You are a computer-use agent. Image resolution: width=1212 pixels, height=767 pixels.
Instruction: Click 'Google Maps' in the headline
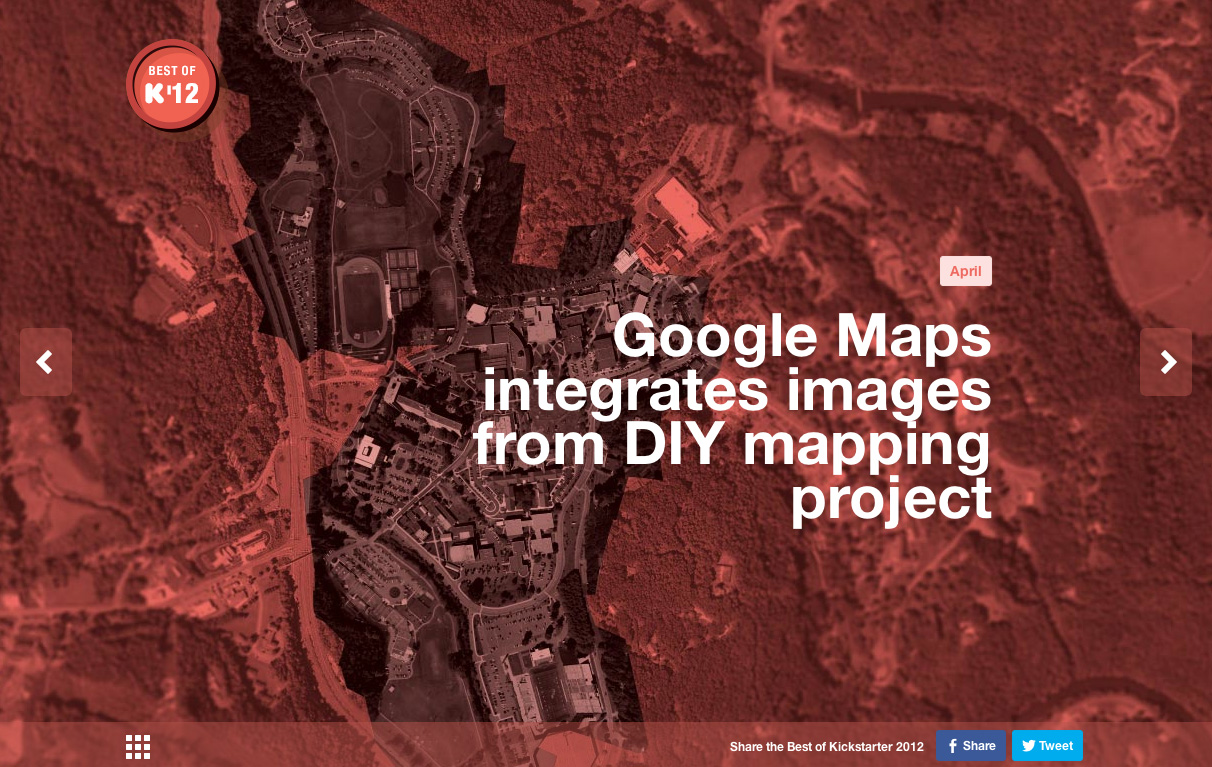[x=801, y=337]
